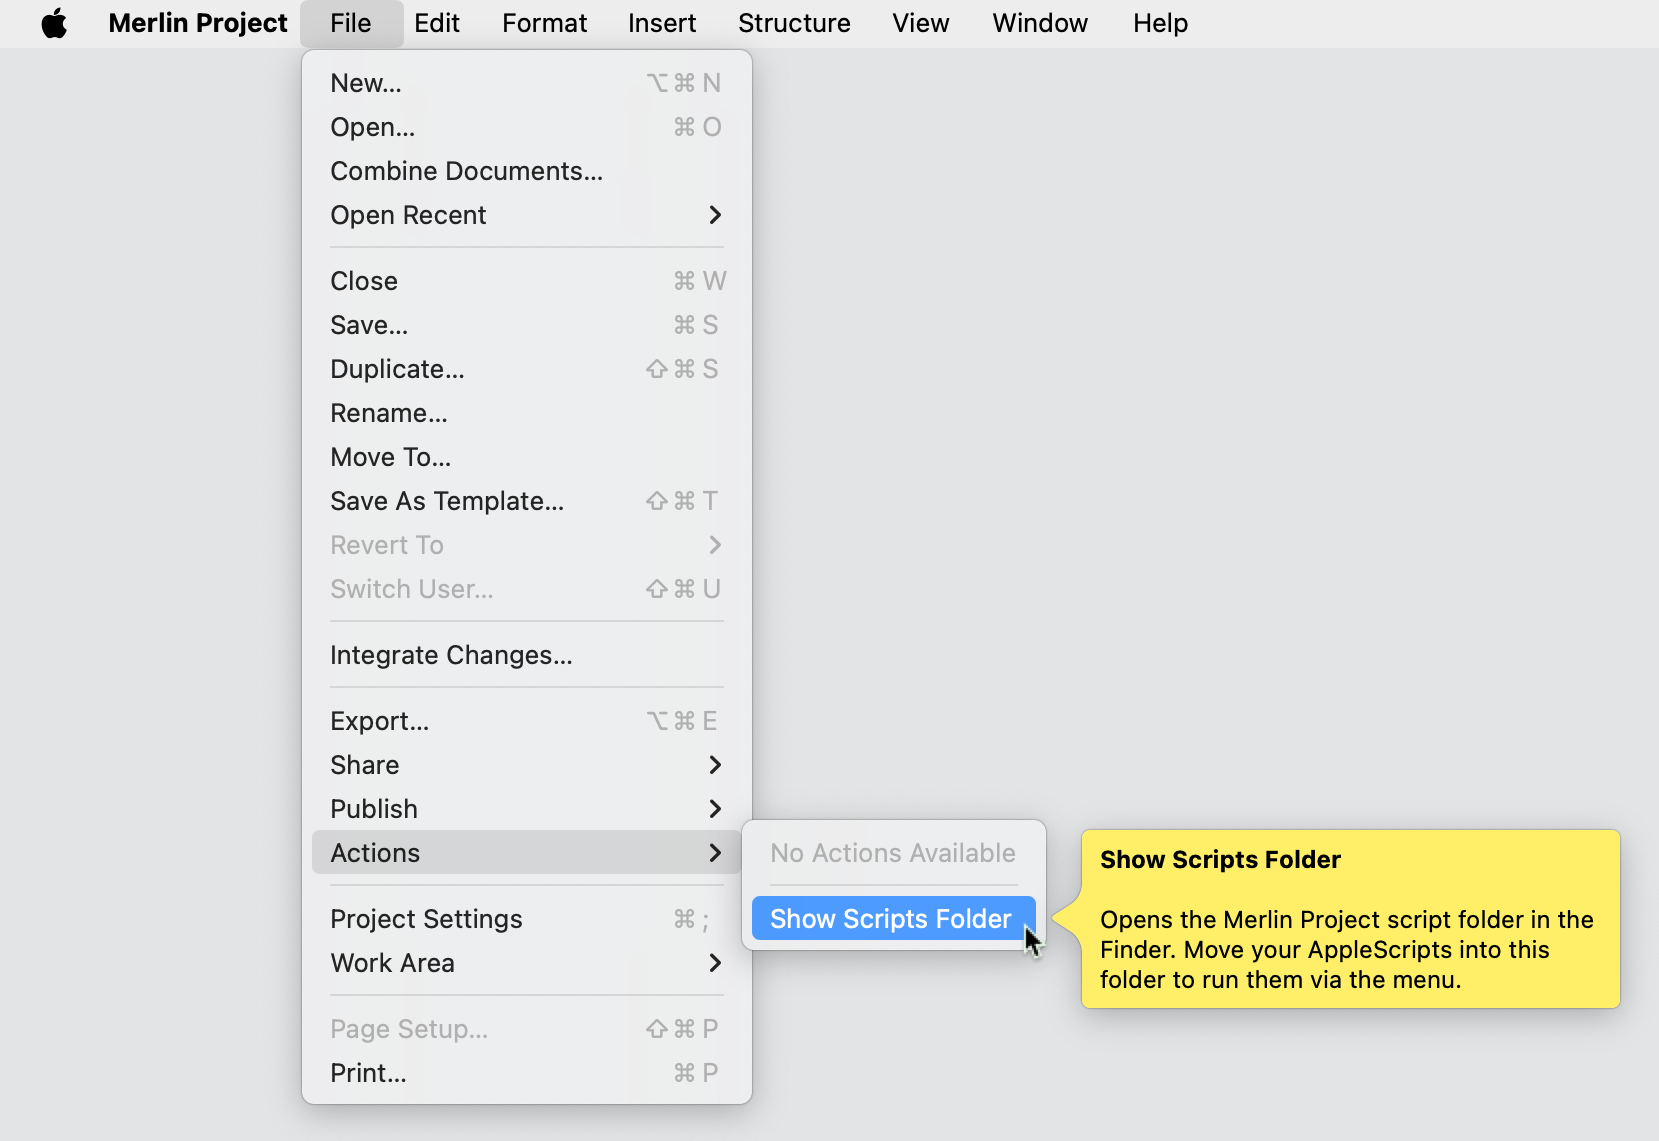Open the View menu
1659x1141 pixels.
coord(921,23)
